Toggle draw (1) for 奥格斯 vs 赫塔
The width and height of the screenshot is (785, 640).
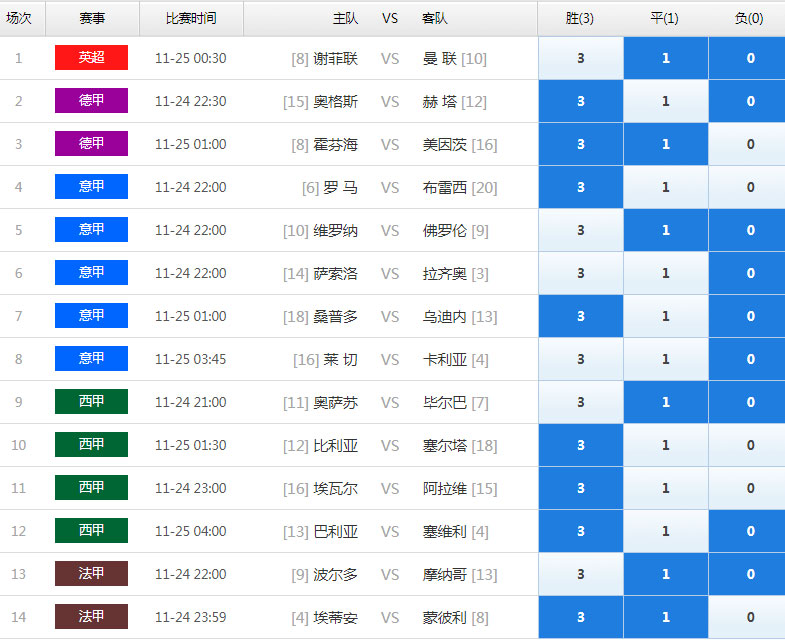click(x=666, y=101)
